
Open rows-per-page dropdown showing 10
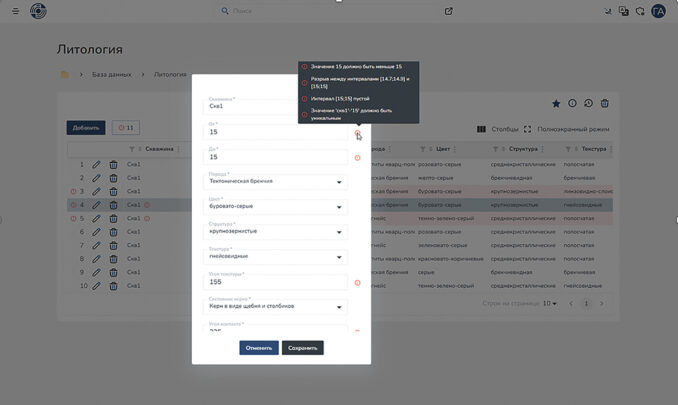click(x=549, y=303)
